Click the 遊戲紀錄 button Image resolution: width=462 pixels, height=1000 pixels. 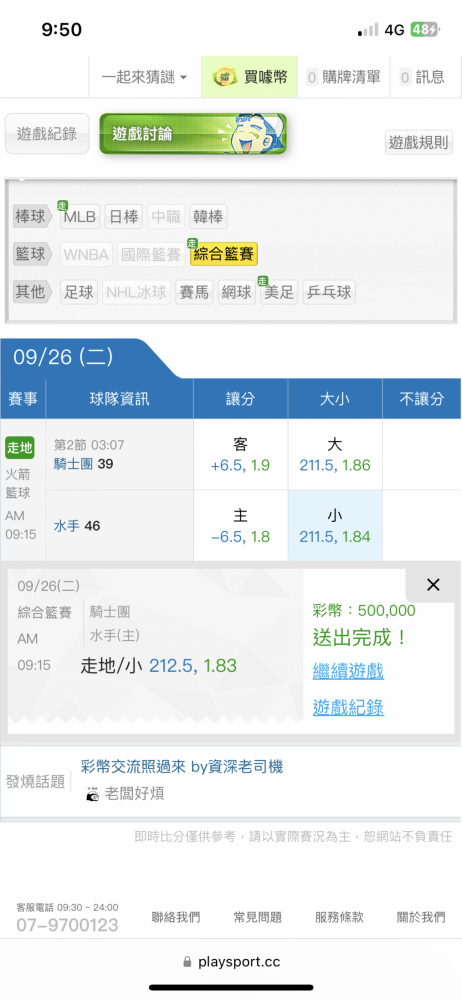(x=47, y=134)
